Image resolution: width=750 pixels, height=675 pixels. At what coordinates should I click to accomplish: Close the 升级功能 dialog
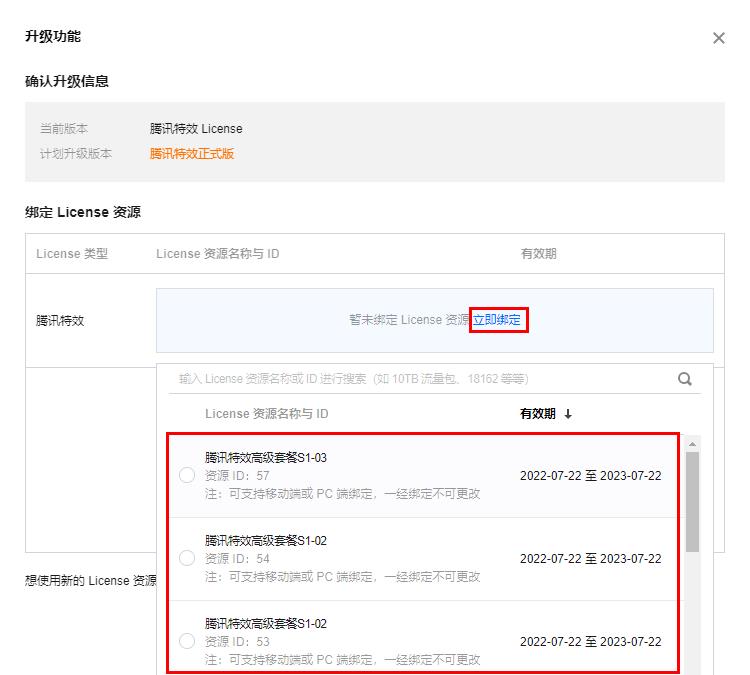(718, 38)
